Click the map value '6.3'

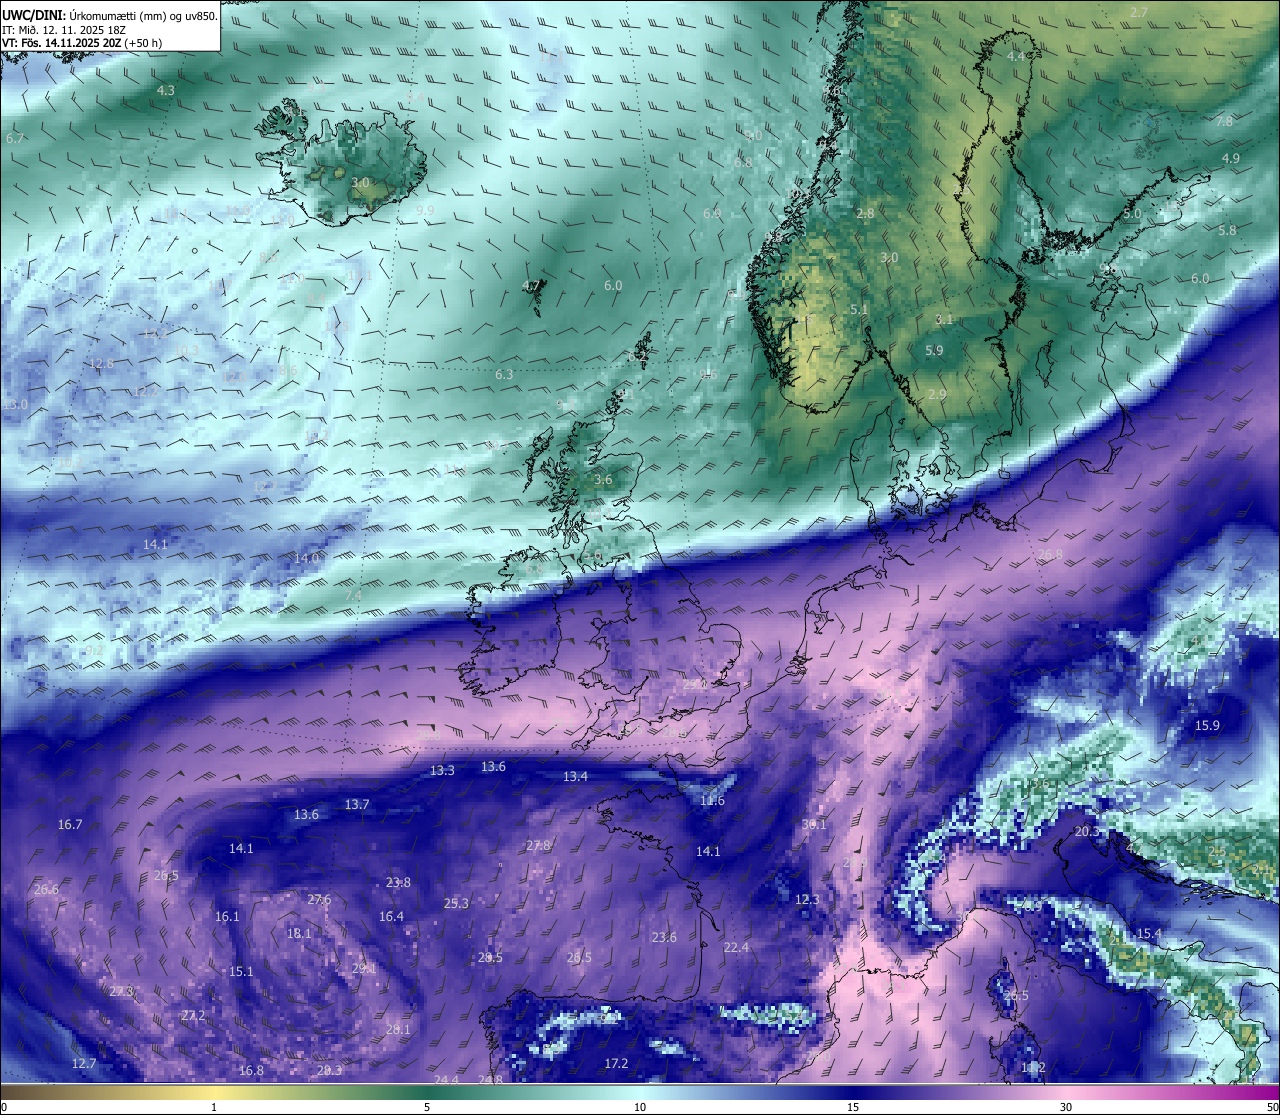pyautogui.click(x=504, y=375)
